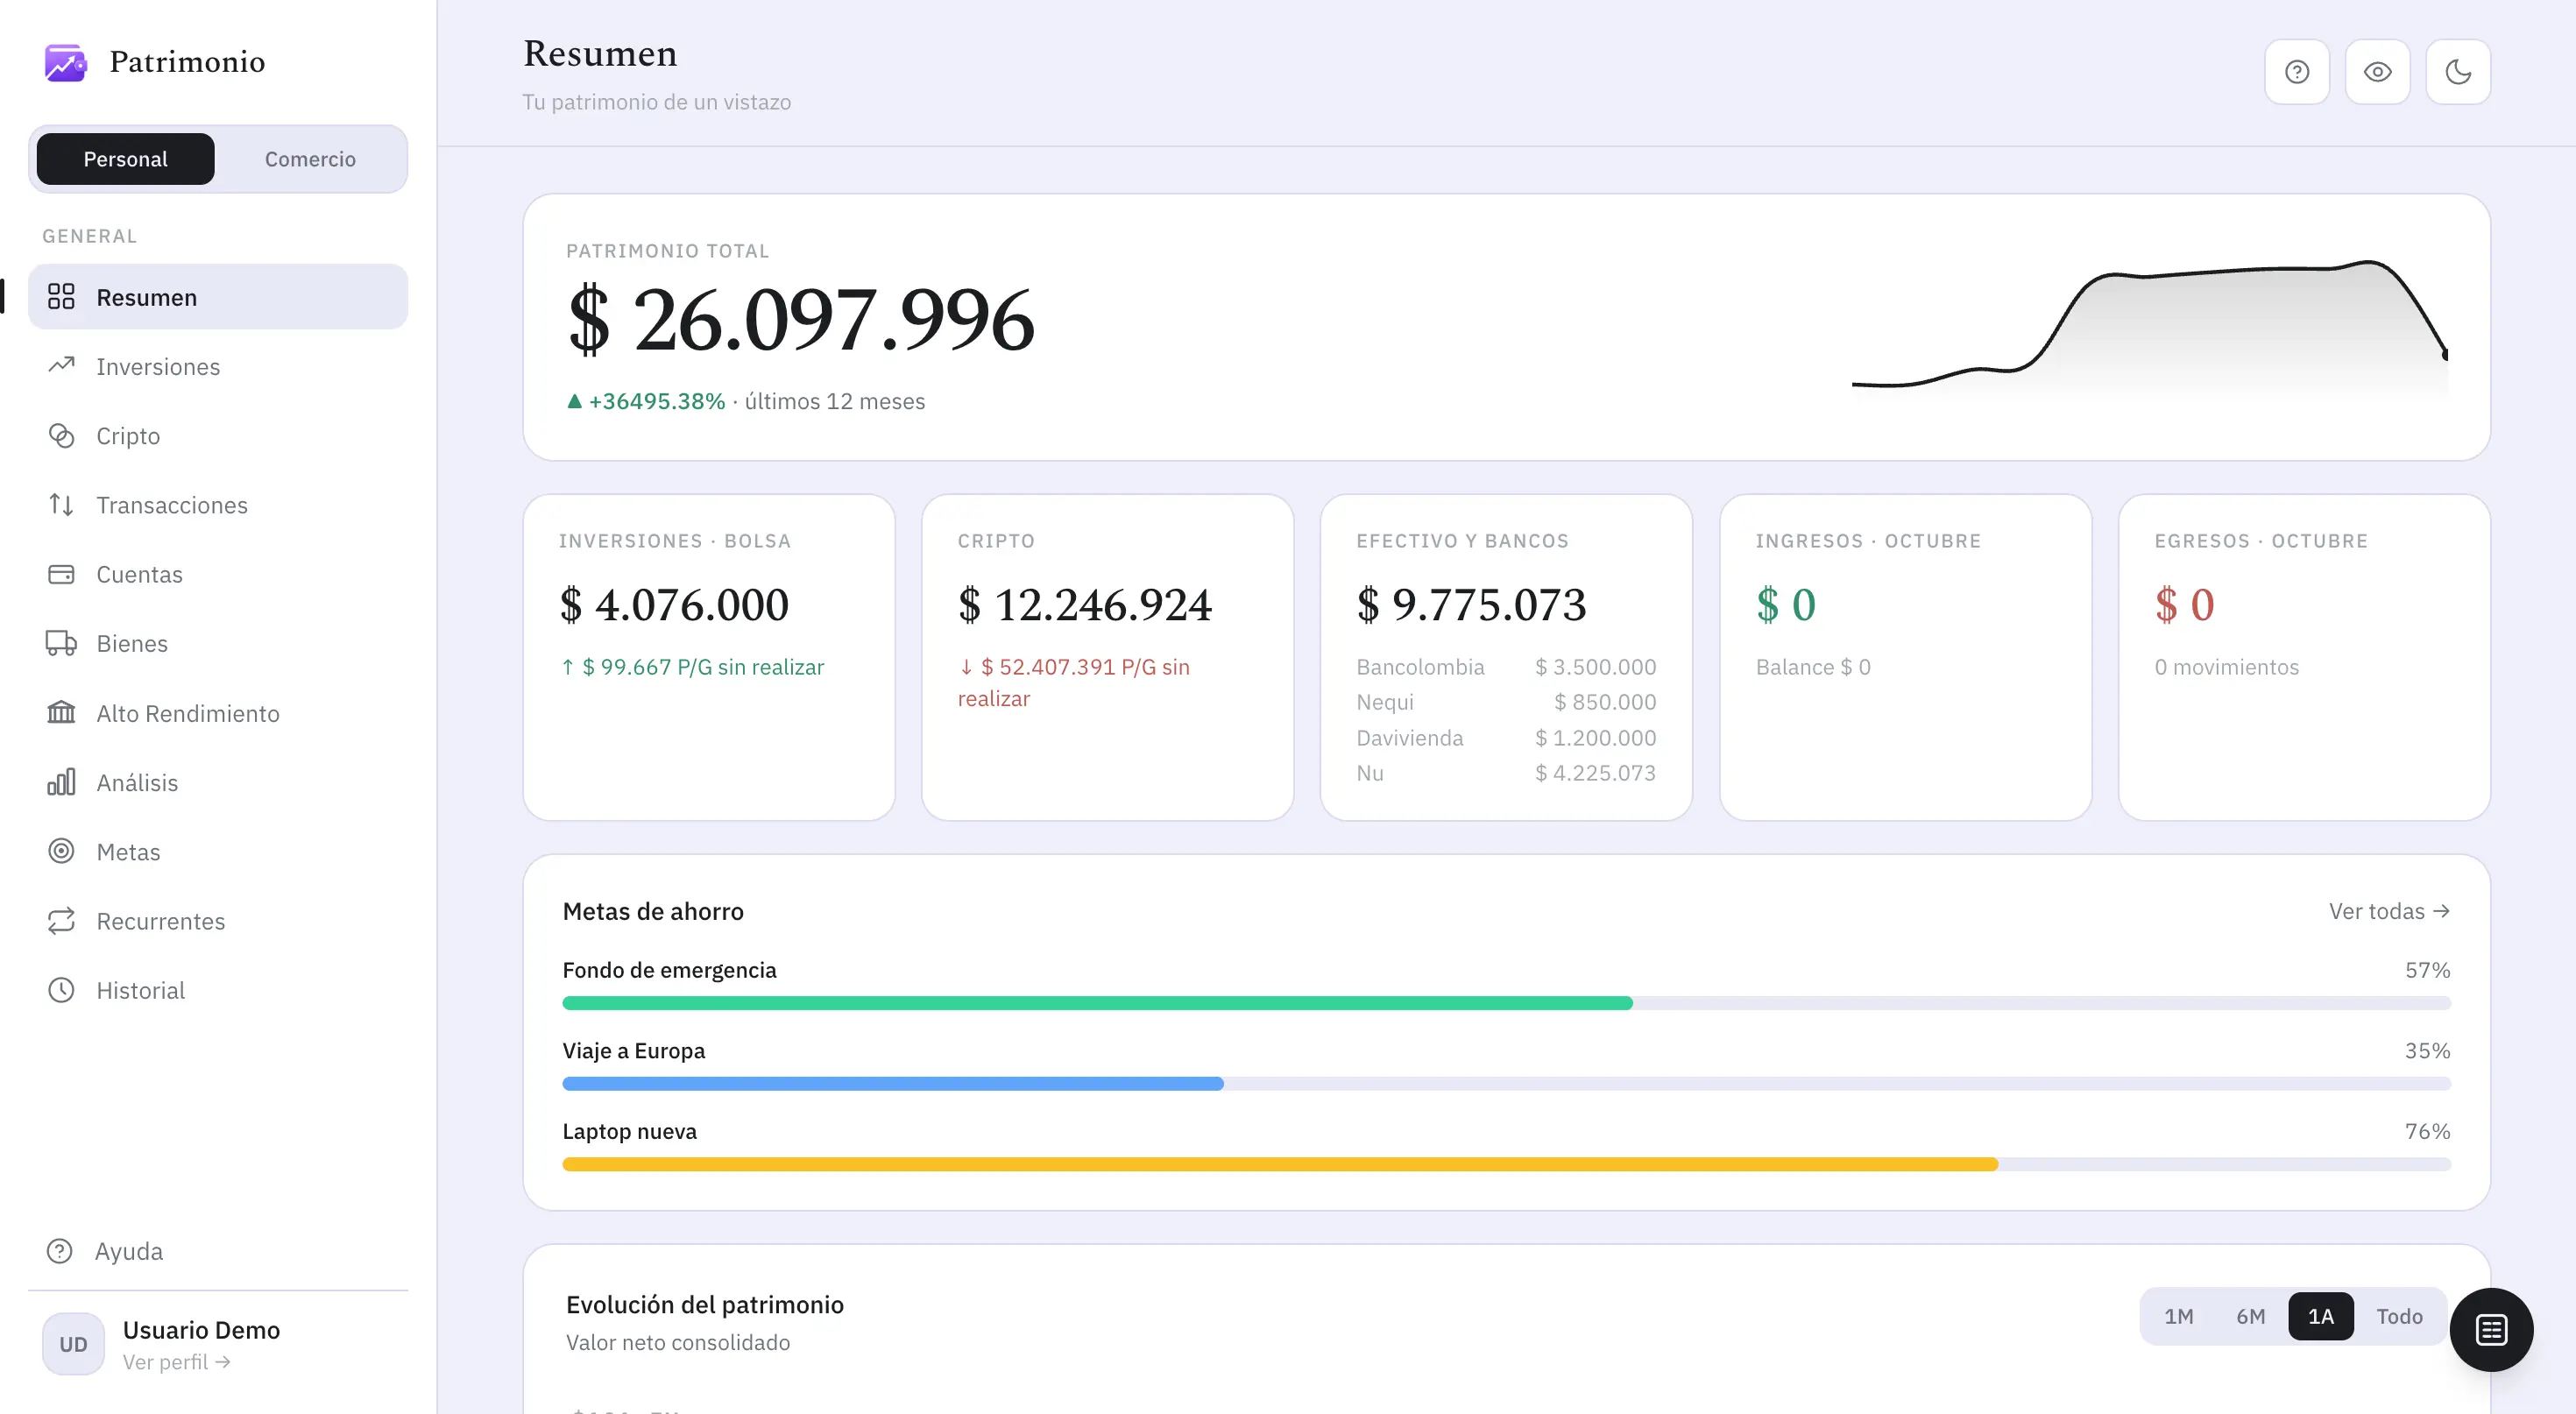Click the Fondo de emergencia progress bar
The height and width of the screenshot is (1414, 2576).
(x=1506, y=1003)
